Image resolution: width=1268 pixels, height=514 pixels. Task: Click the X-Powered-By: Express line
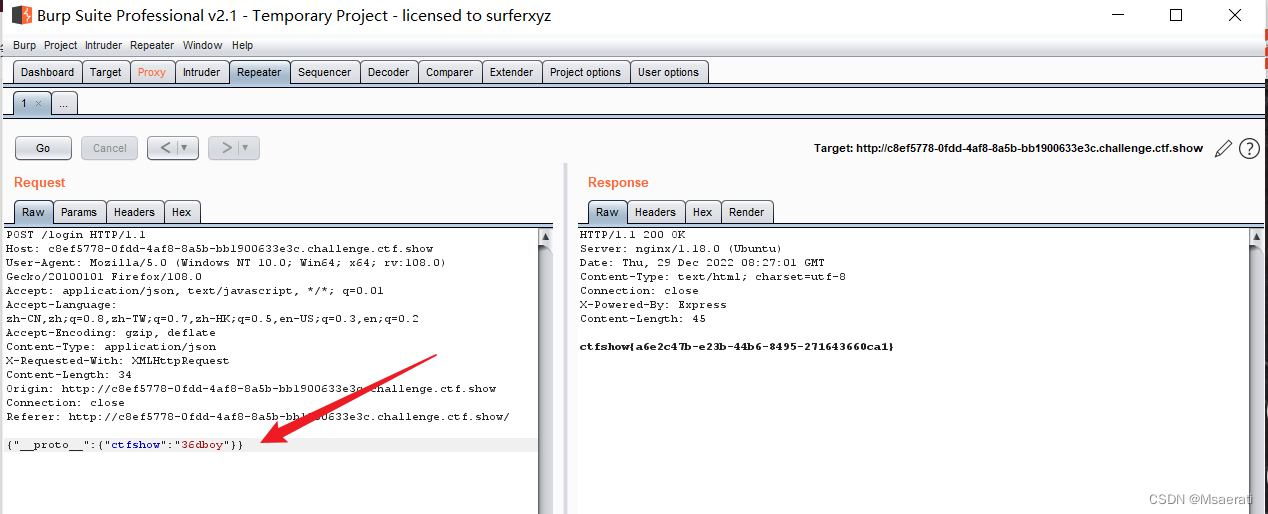653,305
